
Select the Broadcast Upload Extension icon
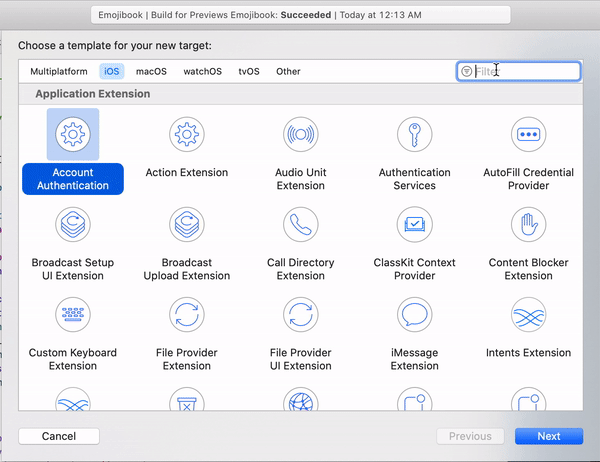(187, 224)
